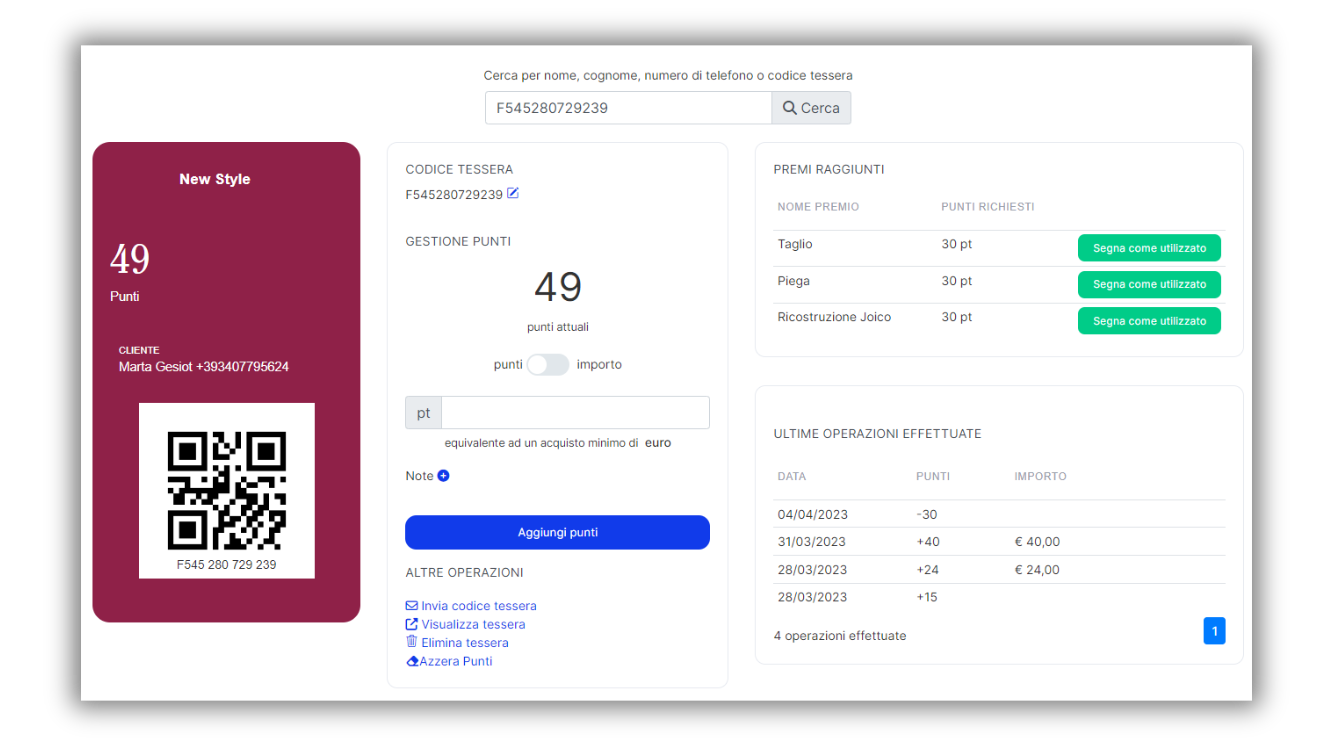Click into the pt points input field

575,413
